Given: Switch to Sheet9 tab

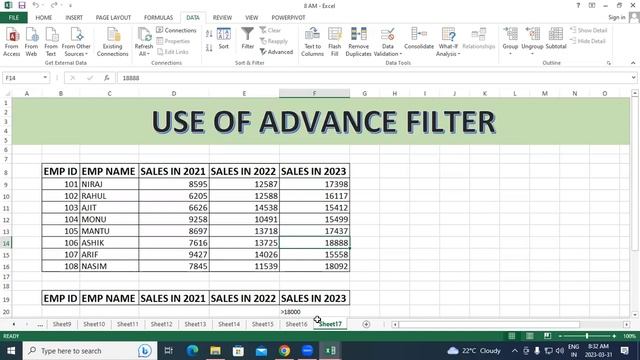Looking at the screenshot, I should coord(62,324).
